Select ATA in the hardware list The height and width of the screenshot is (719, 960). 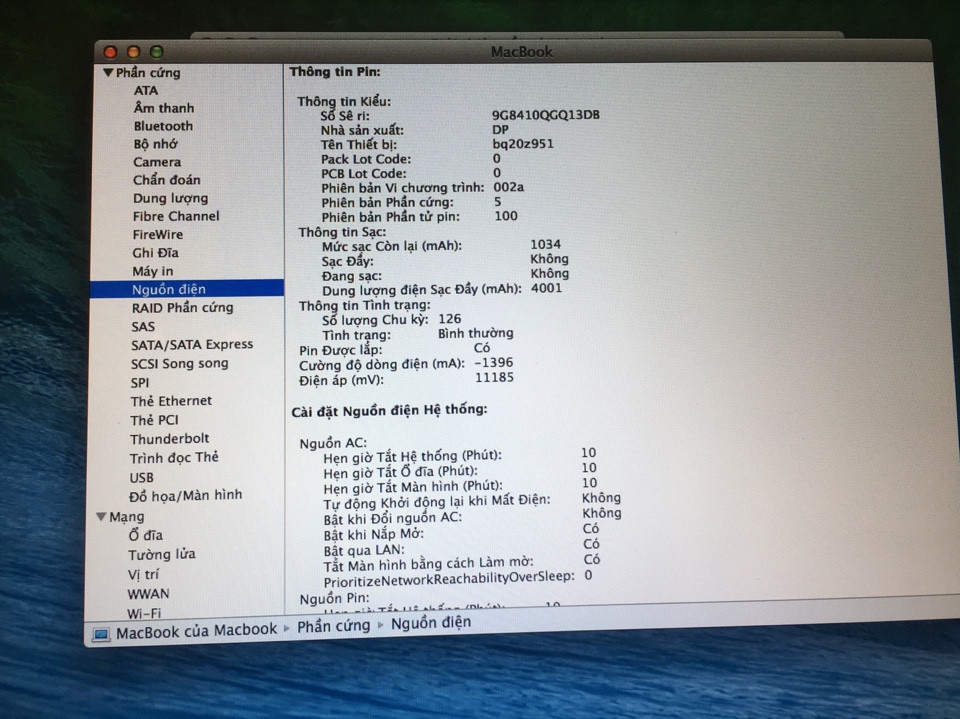[x=146, y=91]
